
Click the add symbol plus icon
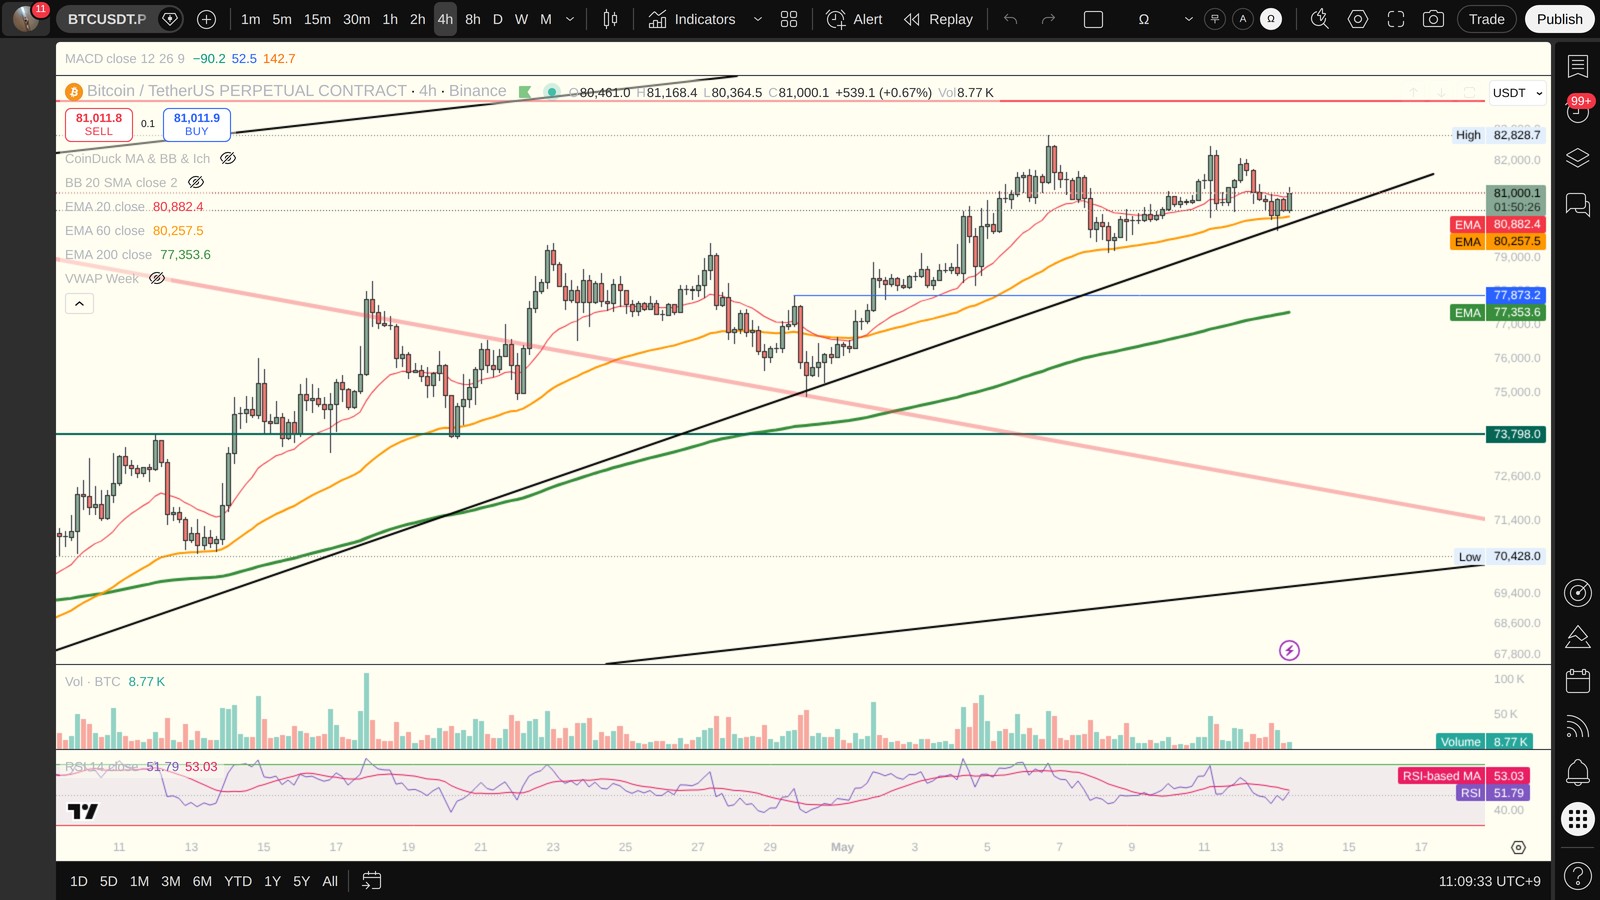pyautogui.click(x=206, y=19)
